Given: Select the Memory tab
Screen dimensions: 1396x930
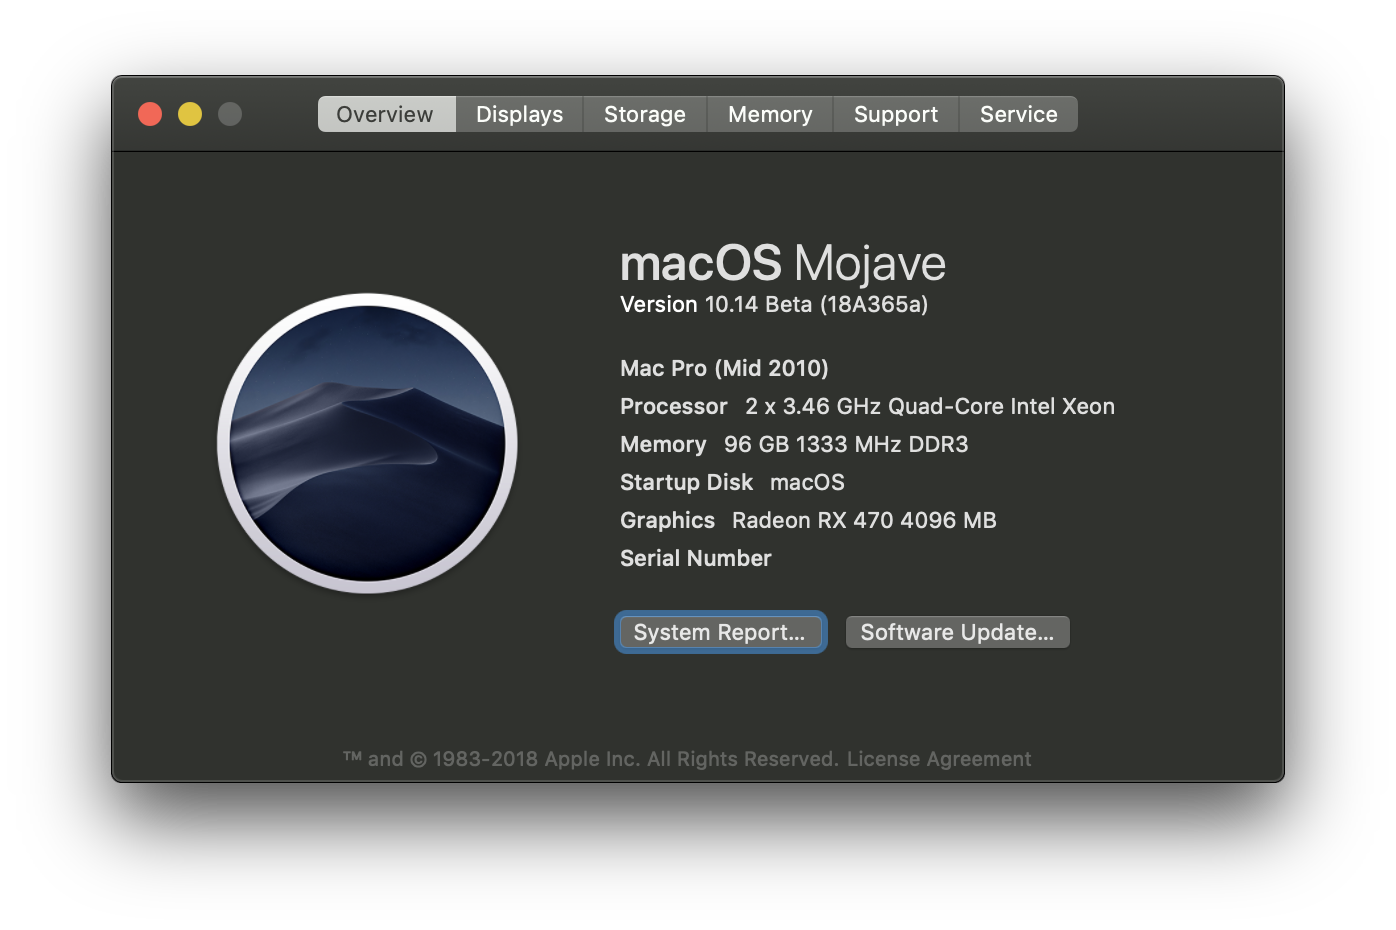Looking at the screenshot, I should pos(770,114).
